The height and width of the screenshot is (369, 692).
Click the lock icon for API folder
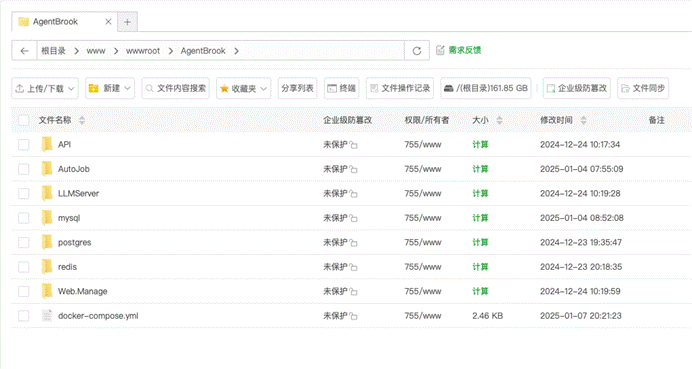(354, 145)
